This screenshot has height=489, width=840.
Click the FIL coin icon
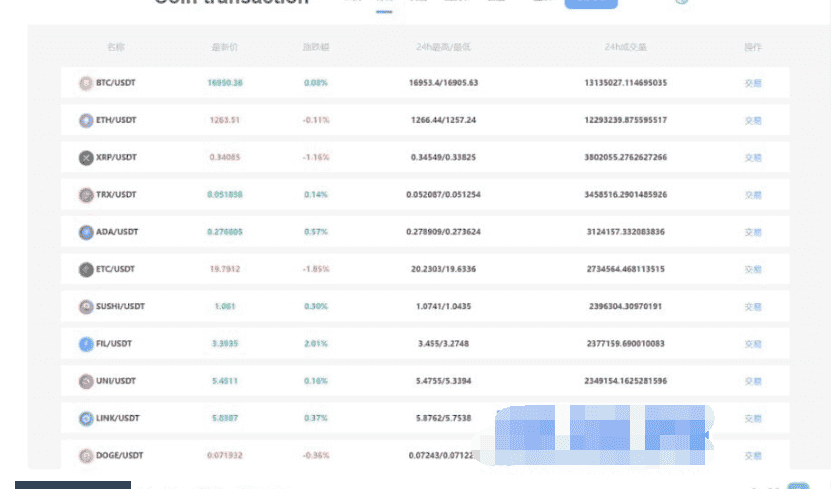pyautogui.click(x=86, y=344)
